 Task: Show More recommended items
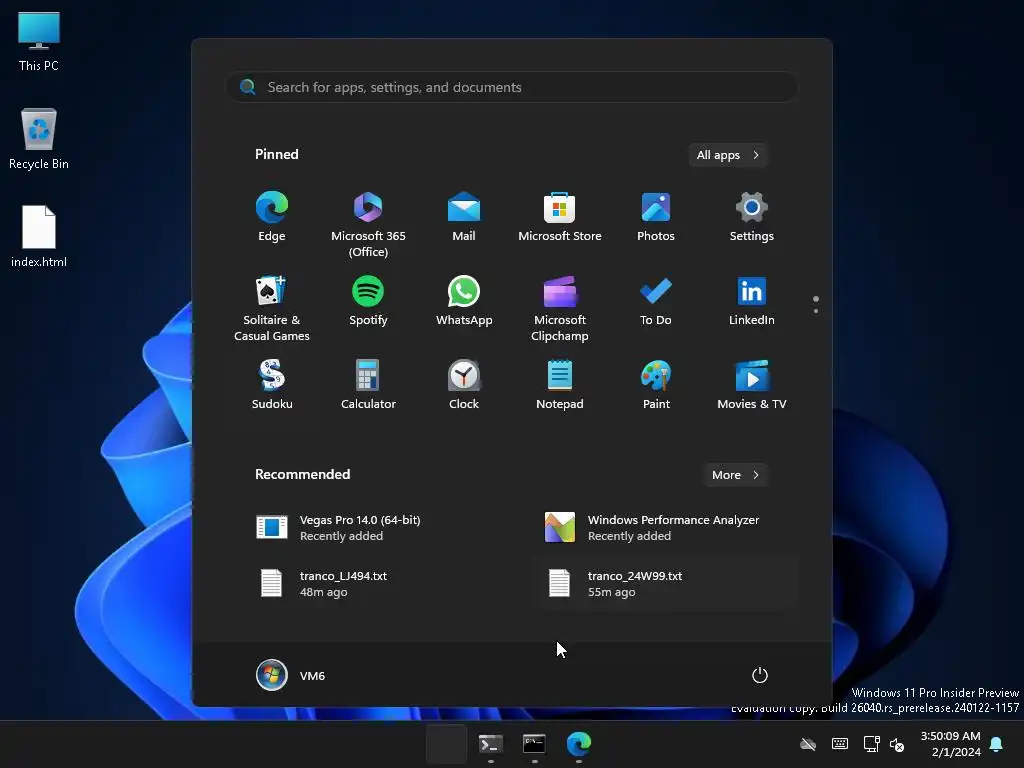pyautogui.click(x=735, y=475)
